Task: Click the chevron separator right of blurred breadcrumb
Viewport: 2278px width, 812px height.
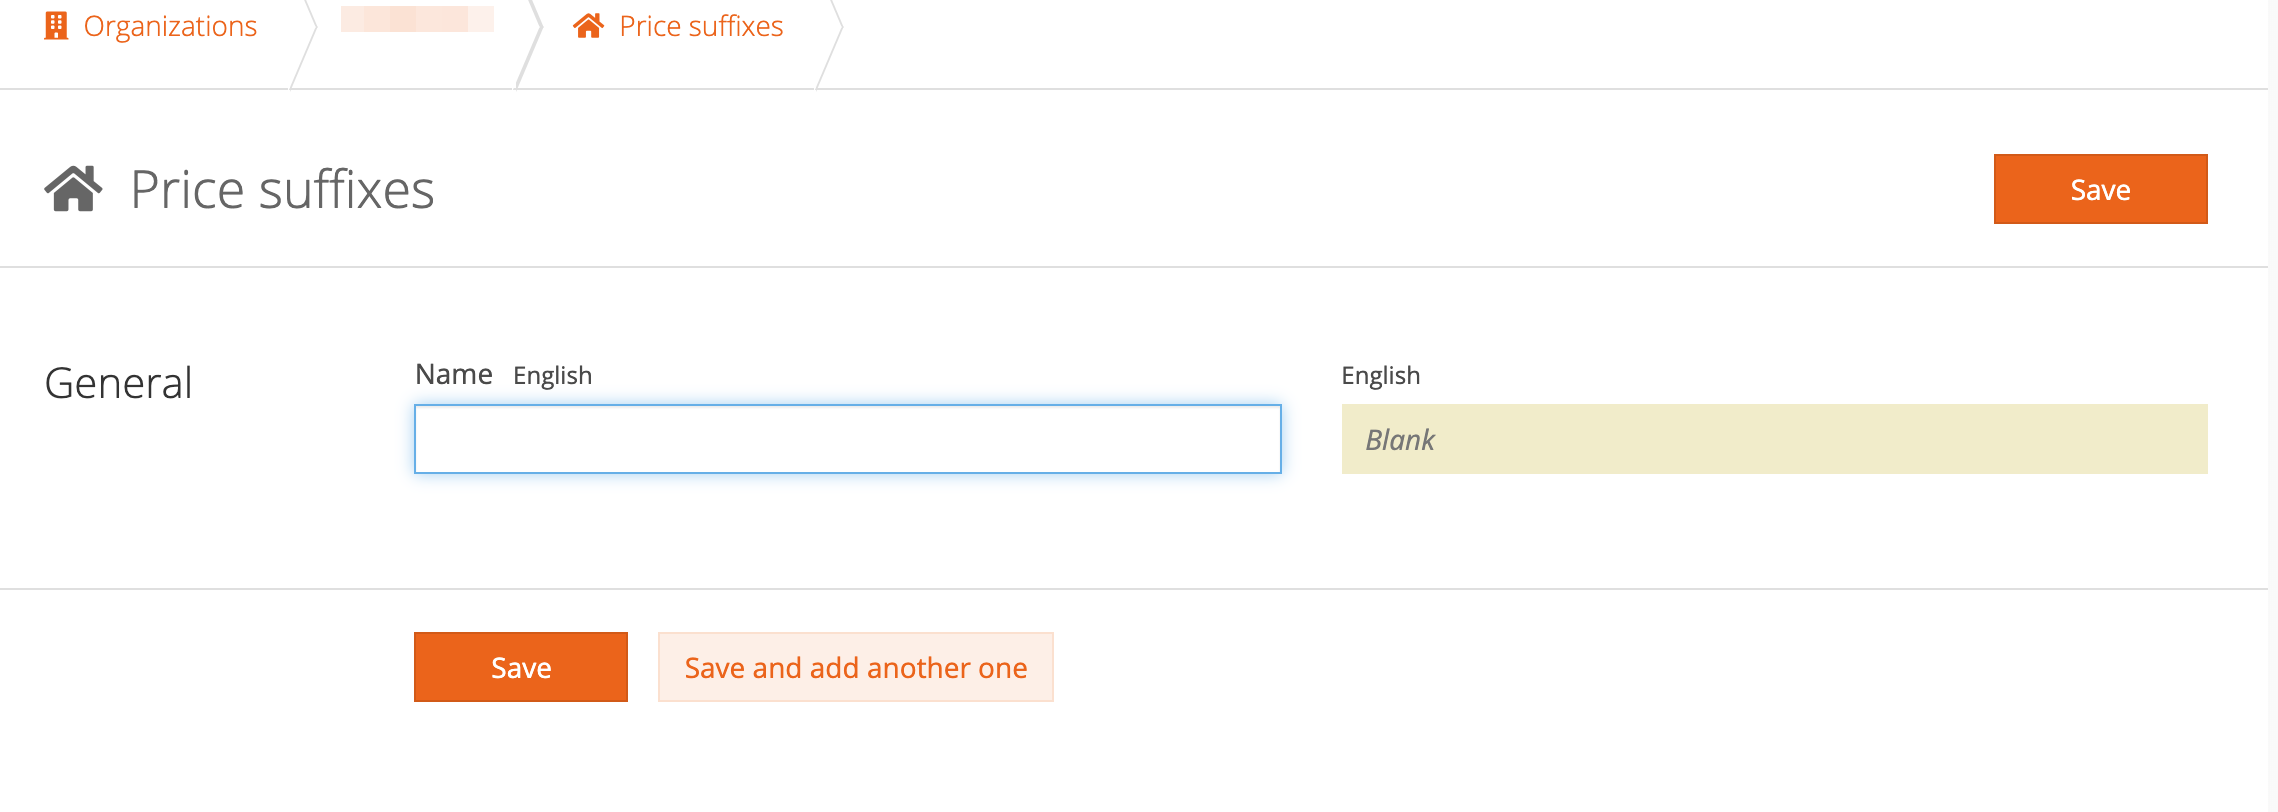Action: coord(530,44)
